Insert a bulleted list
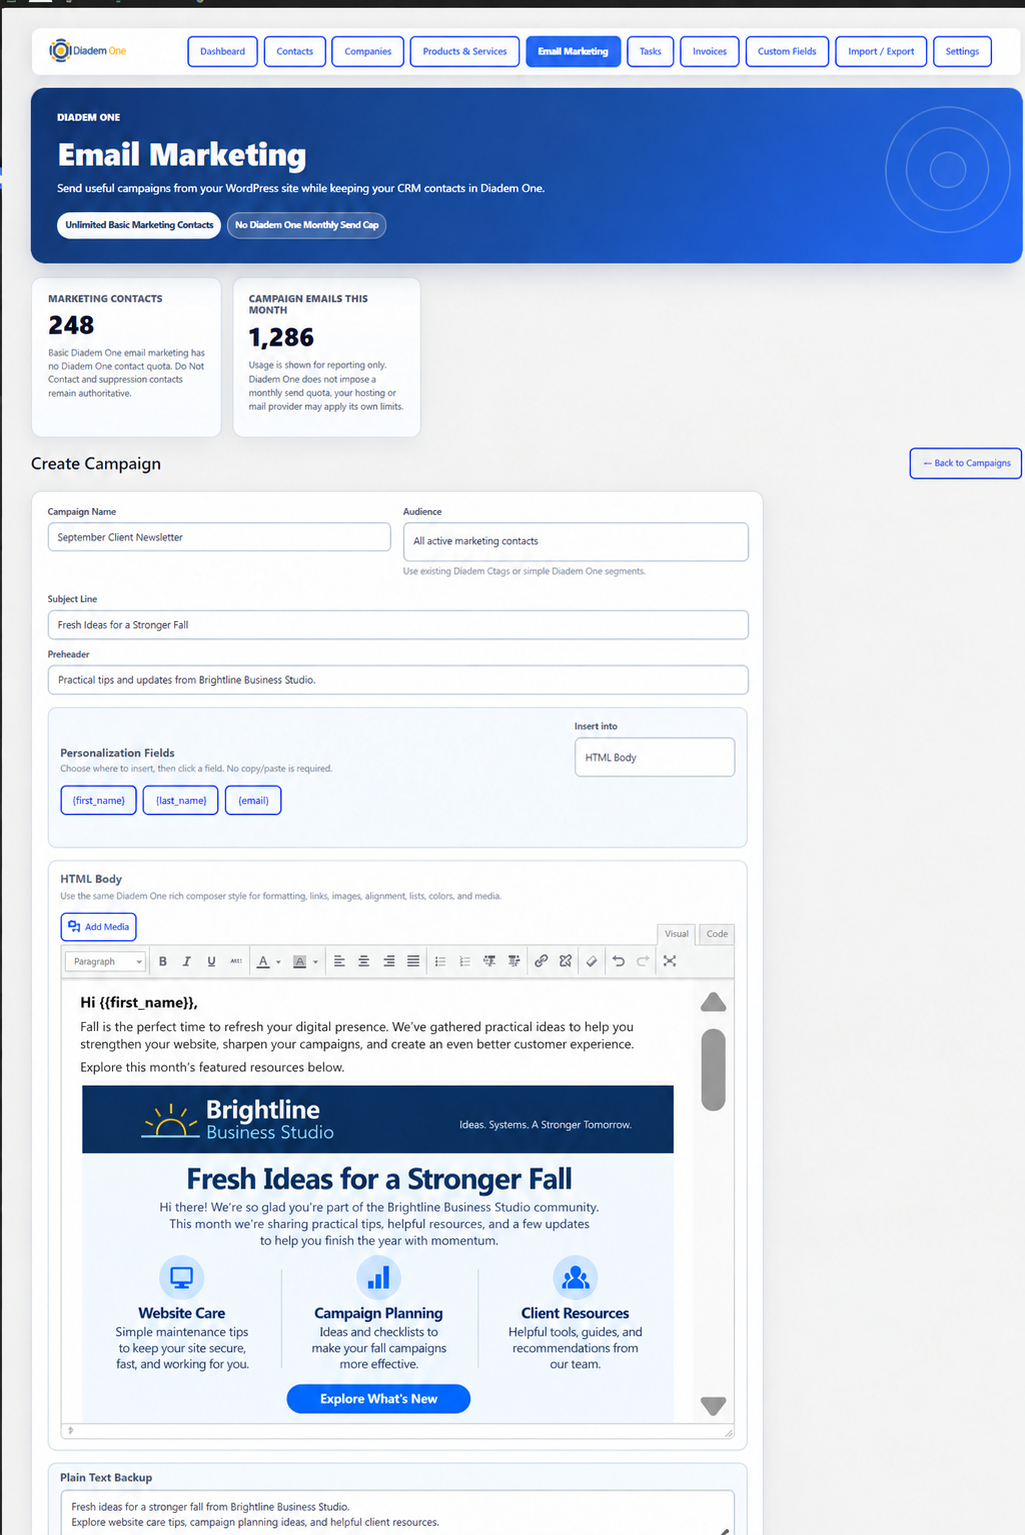The width and height of the screenshot is (1025, 1535). (x=440, y=961)
